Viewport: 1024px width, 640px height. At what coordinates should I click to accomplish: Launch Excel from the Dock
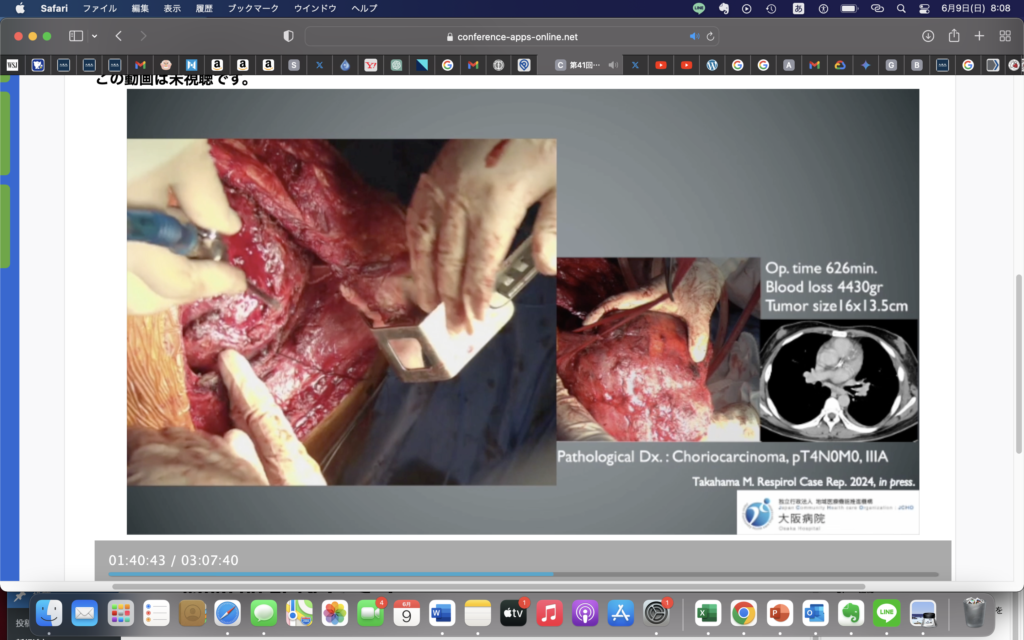(708, 612)
